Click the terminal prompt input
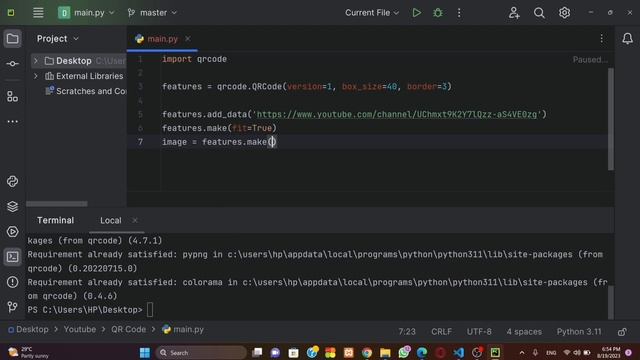This screenshot has width=640, height=360. (x=150, y=310)
